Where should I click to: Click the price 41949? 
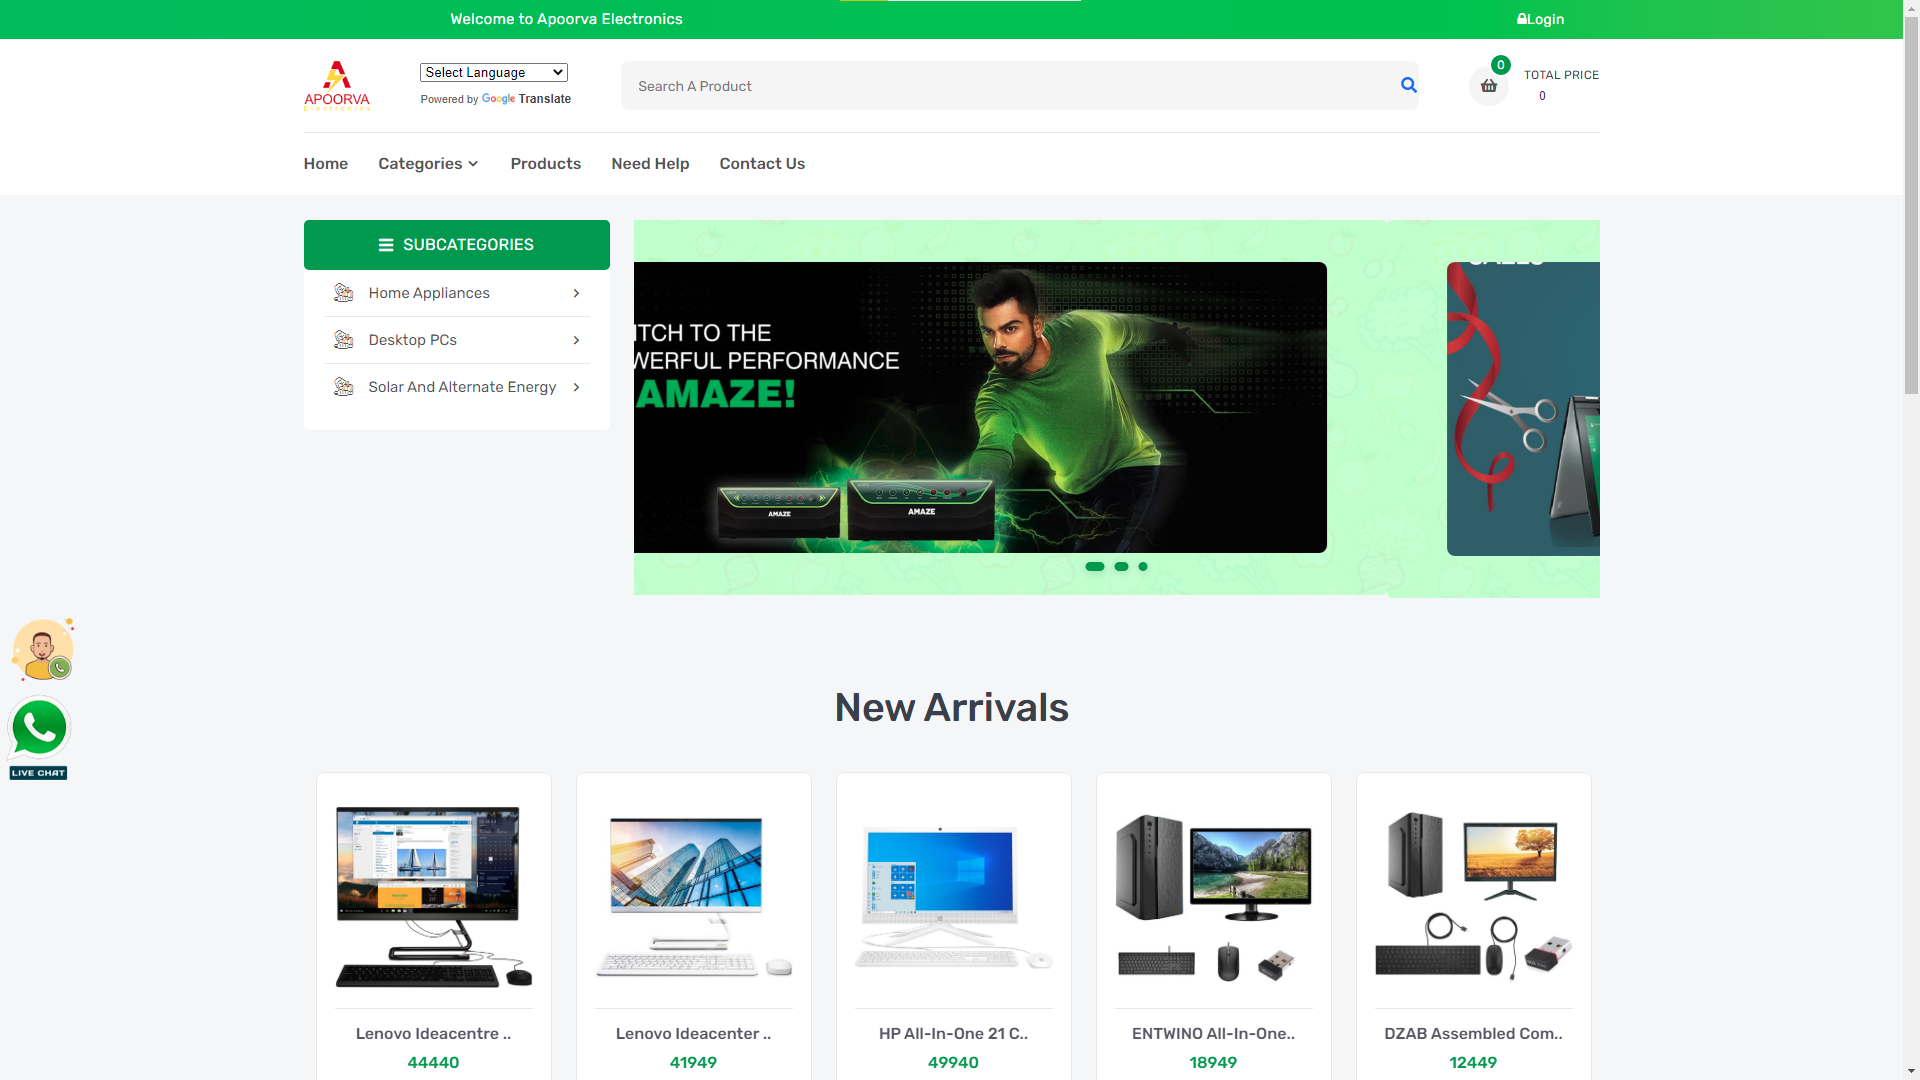pyautogui.click(x=694, y=1063)
